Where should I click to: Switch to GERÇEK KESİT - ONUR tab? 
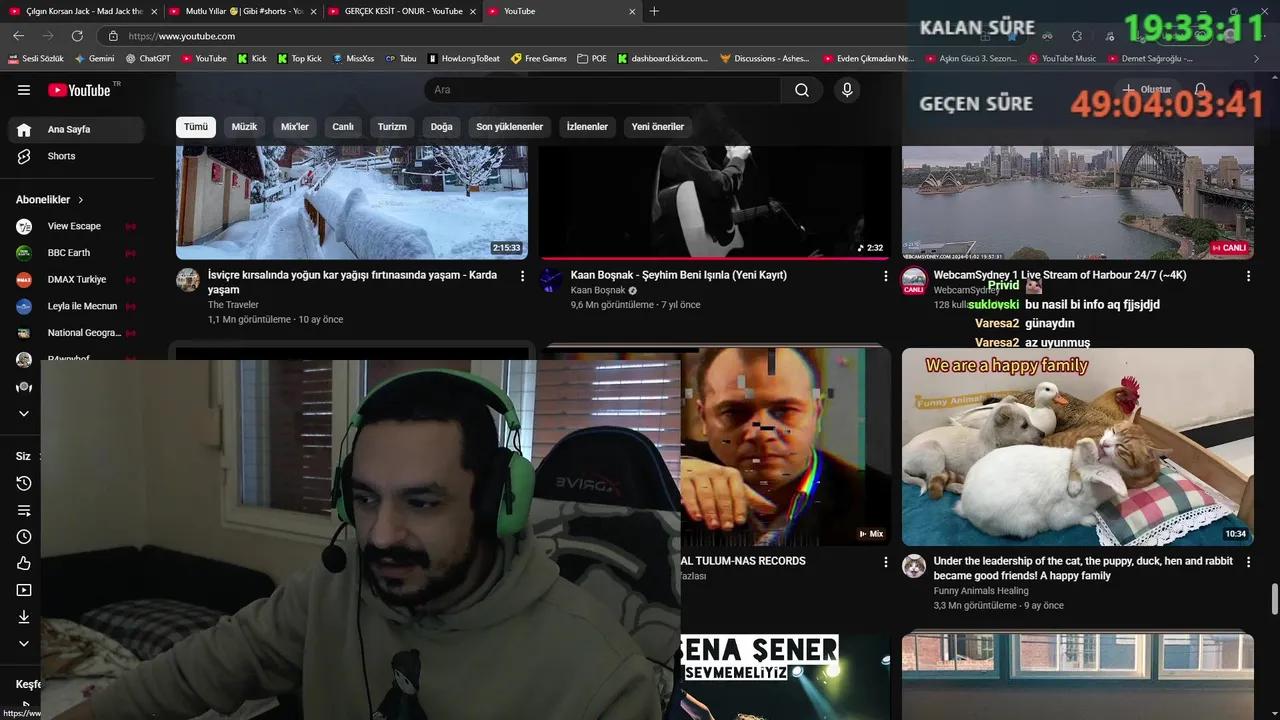point(400,11)
